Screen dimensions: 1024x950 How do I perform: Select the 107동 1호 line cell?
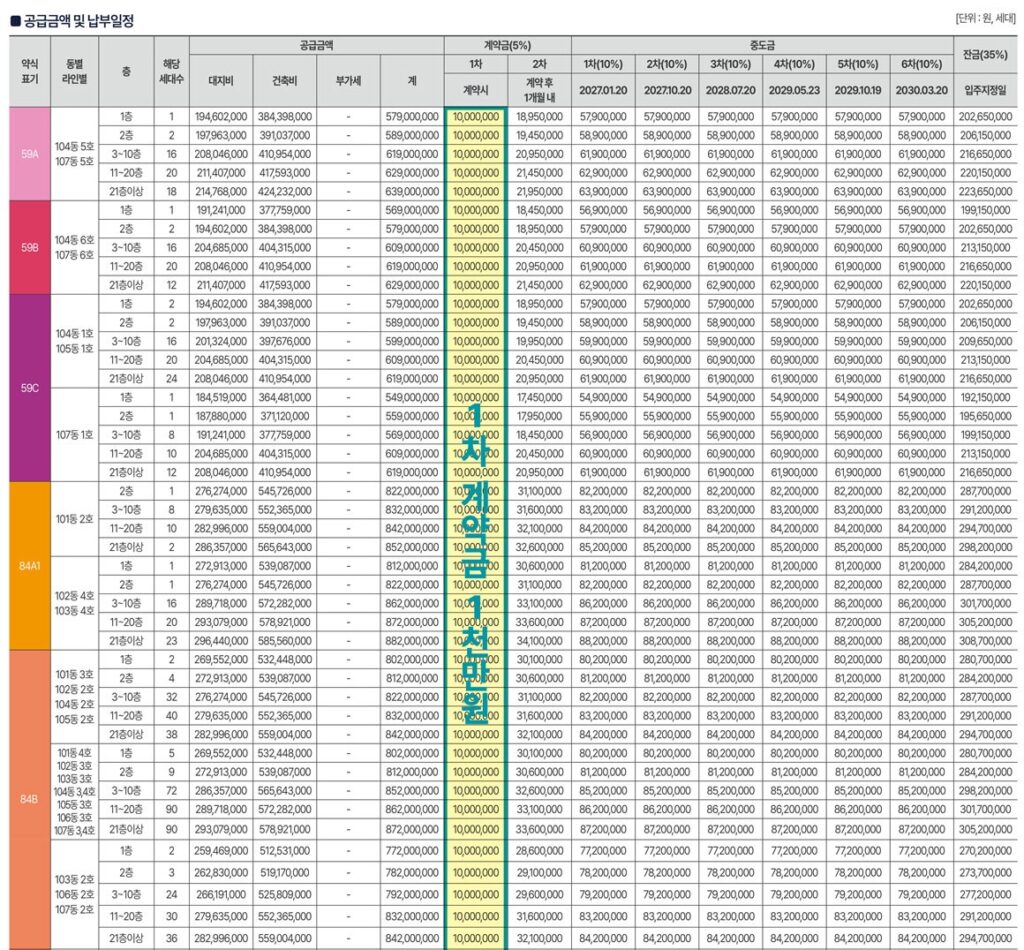tap(74, 435)
